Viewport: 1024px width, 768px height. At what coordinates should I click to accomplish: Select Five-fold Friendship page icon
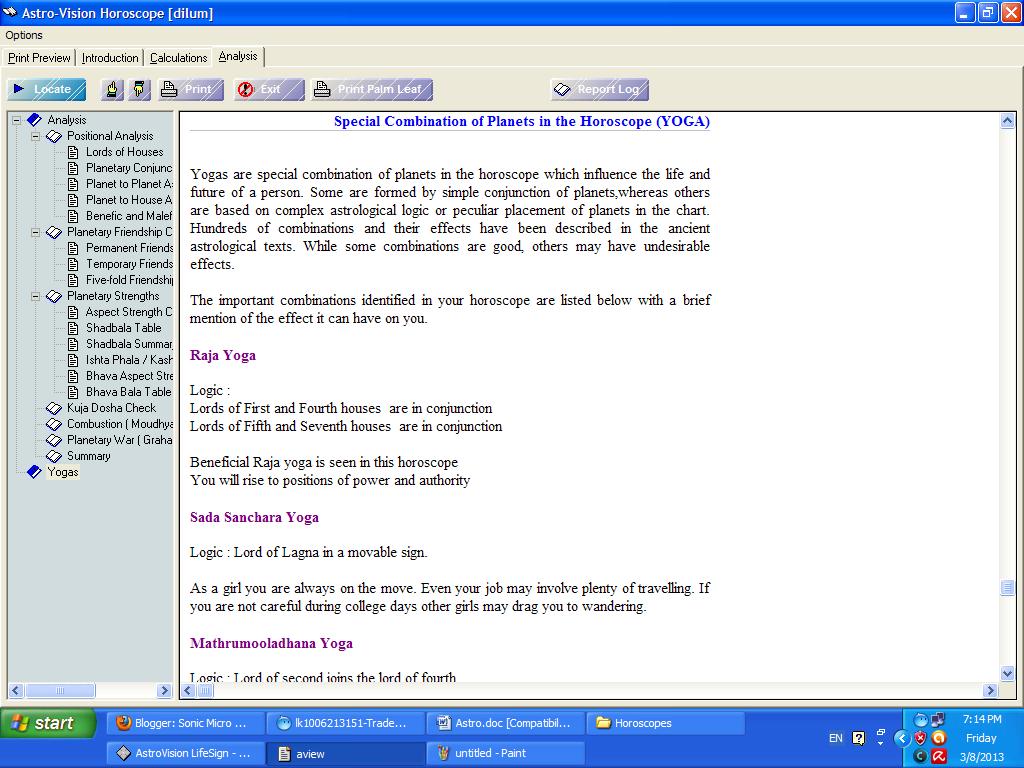pyautogui.click(x=73, y=280)
